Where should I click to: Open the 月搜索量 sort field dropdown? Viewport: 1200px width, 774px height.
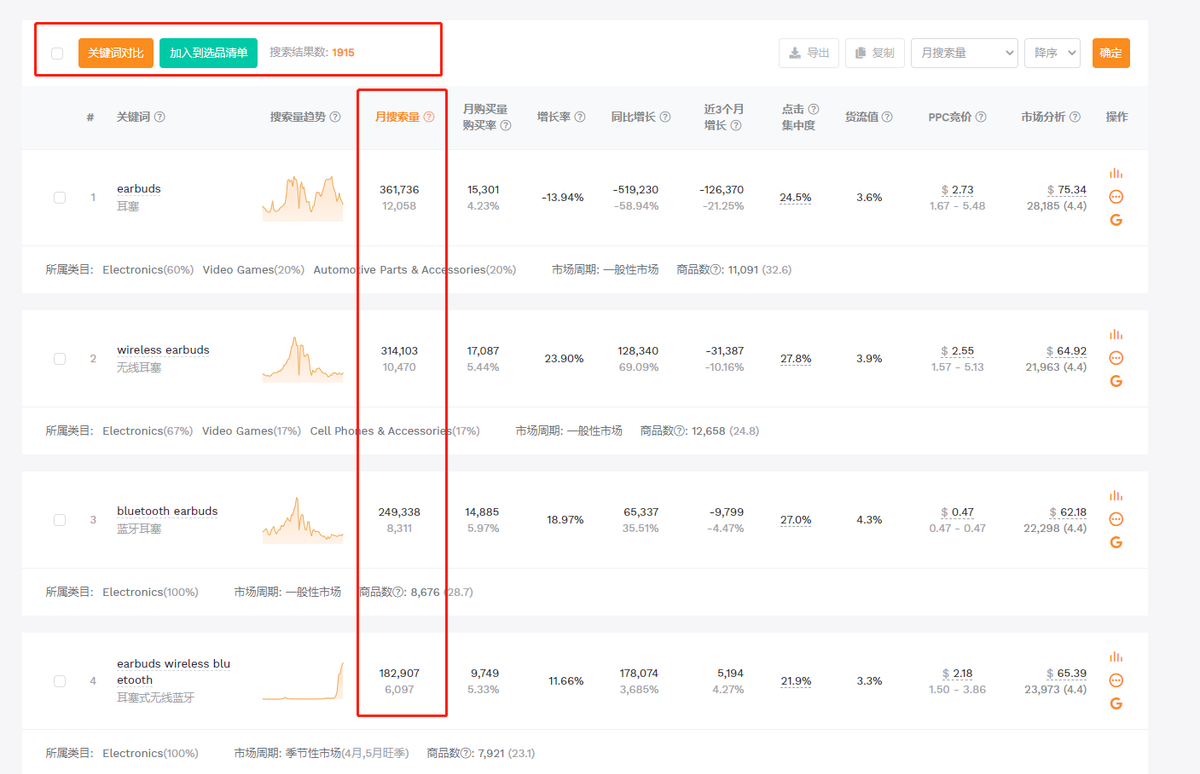[963, 53]
